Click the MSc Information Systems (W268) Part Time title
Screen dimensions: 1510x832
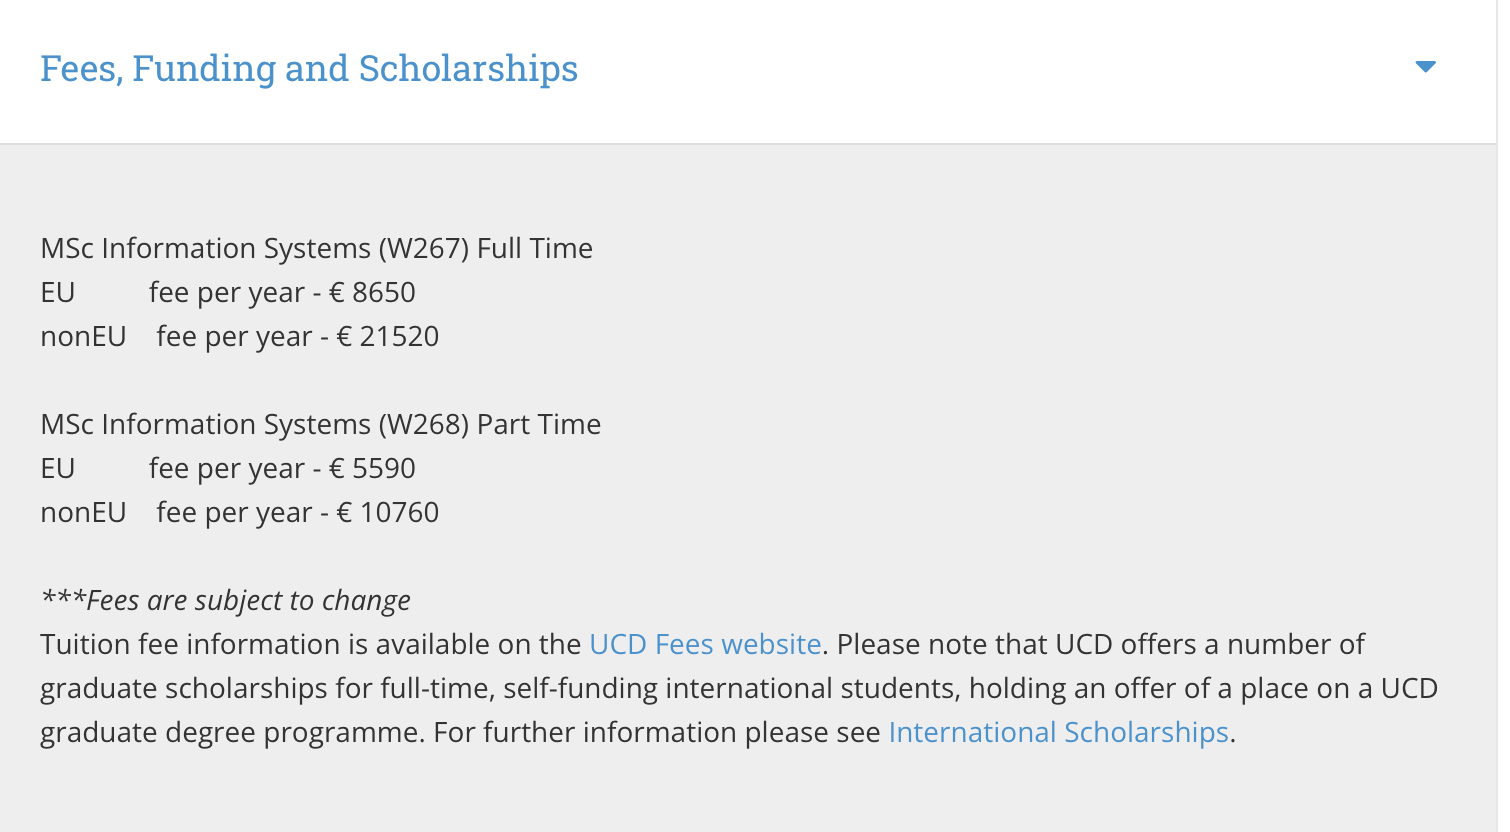click(320, 424)
